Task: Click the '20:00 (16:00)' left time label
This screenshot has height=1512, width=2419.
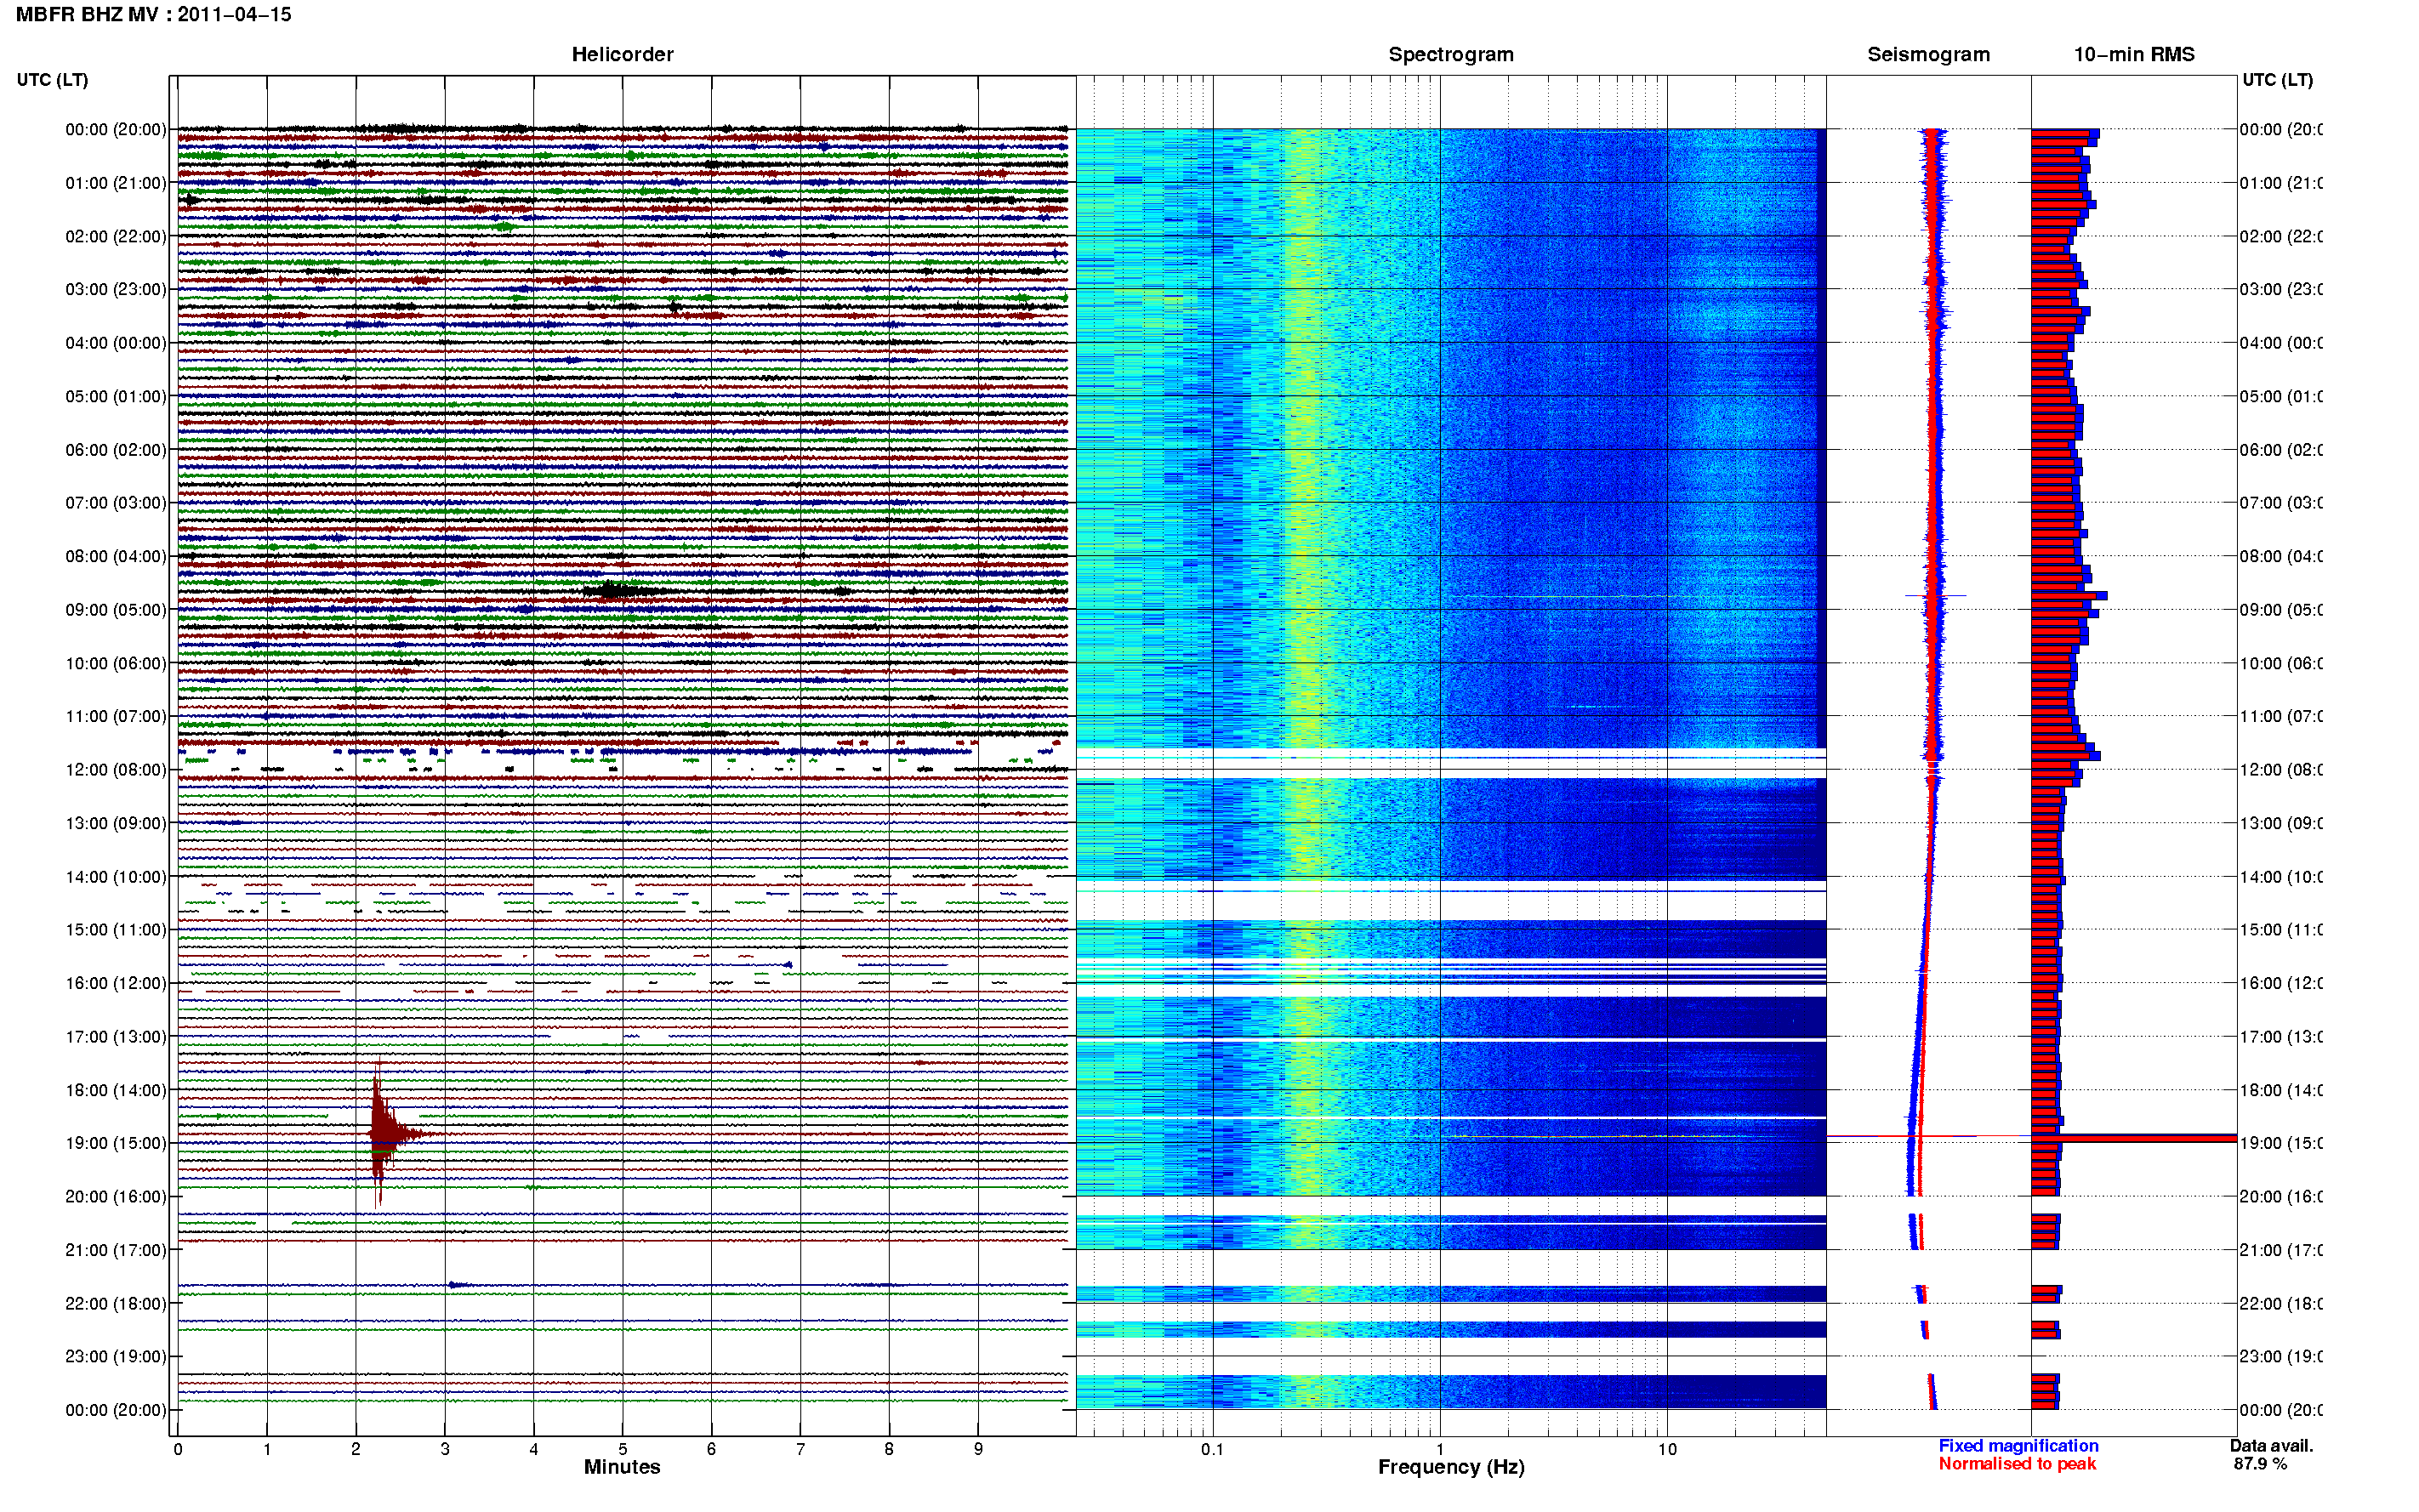Action: click(x=115, y=1196)
